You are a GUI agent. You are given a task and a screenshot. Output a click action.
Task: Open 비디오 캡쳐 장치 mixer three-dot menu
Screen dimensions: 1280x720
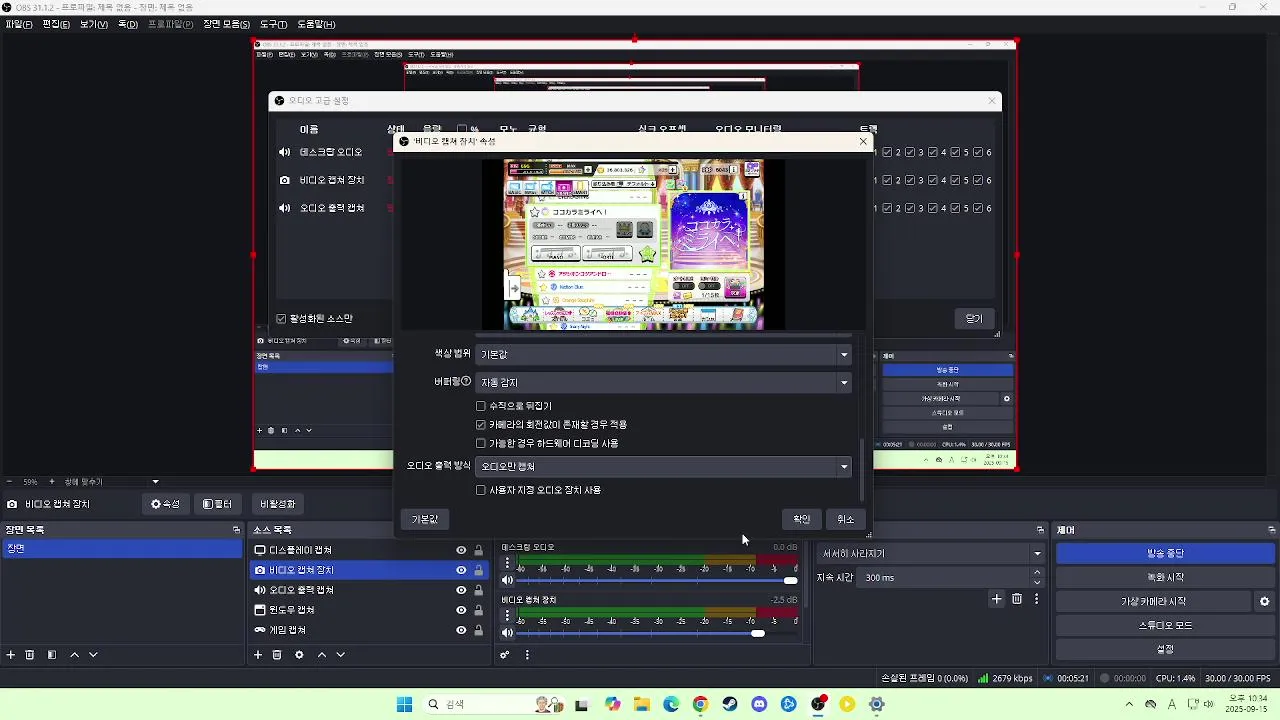coord(507,615)
